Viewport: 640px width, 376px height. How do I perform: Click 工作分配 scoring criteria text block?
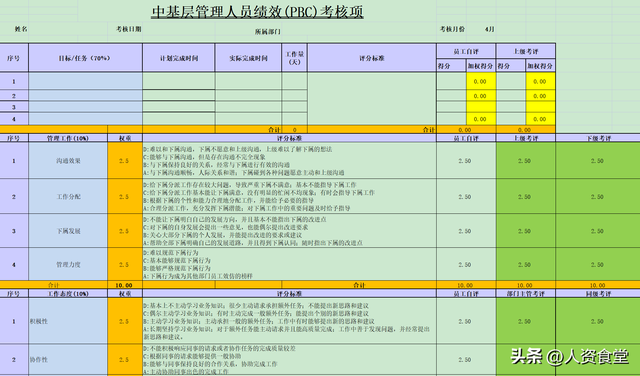point(289,196)
